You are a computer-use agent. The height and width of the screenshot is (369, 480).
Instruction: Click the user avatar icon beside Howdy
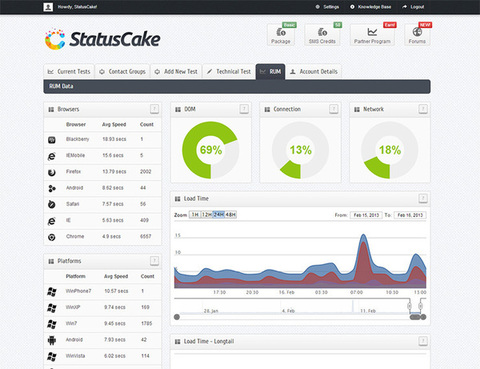[x=48, y=7]
